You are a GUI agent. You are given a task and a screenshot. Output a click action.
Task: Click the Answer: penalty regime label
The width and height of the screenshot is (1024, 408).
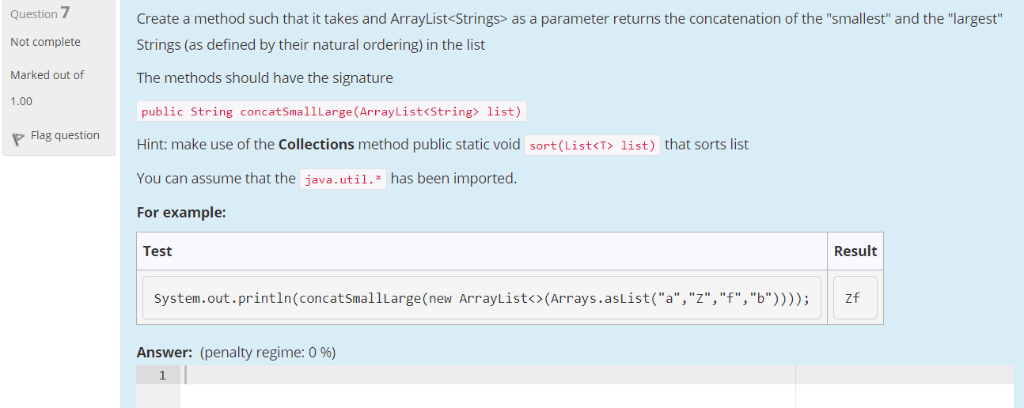pos(236,353)
